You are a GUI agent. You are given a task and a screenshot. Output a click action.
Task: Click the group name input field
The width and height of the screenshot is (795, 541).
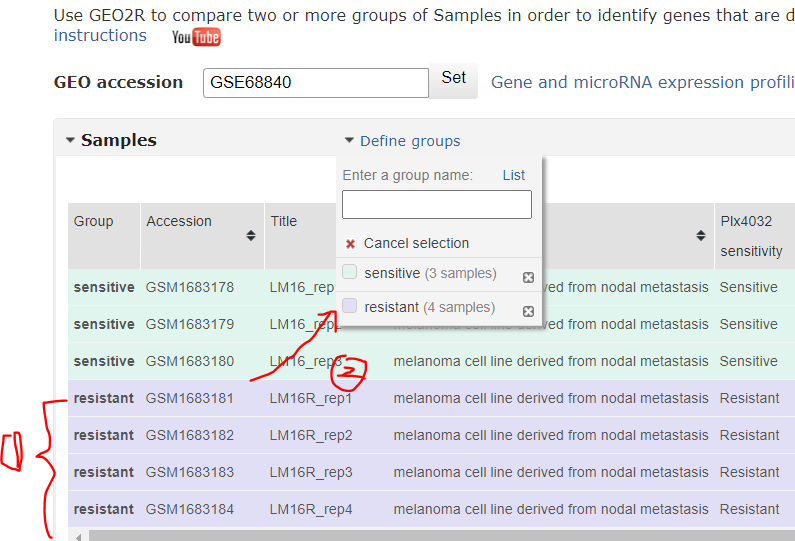[436, 205]
